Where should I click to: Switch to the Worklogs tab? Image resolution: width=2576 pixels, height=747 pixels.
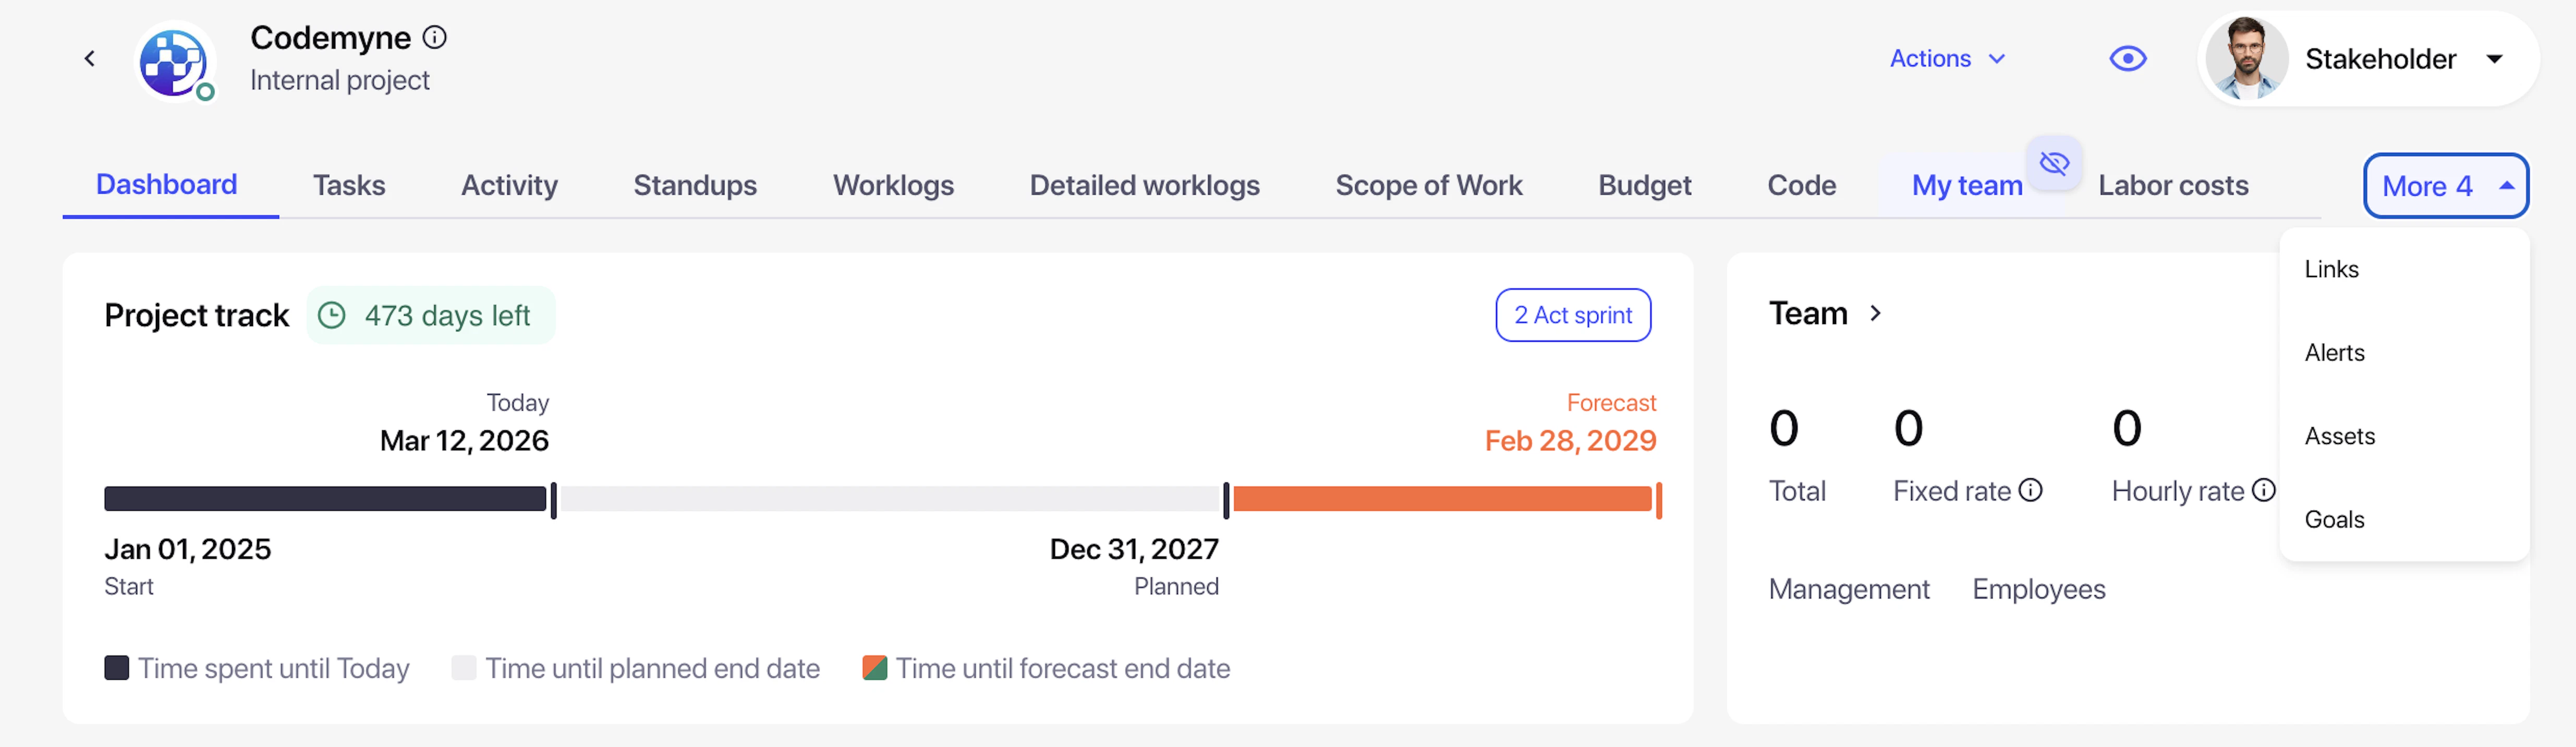pyautogui.click(x=893, y=186)
